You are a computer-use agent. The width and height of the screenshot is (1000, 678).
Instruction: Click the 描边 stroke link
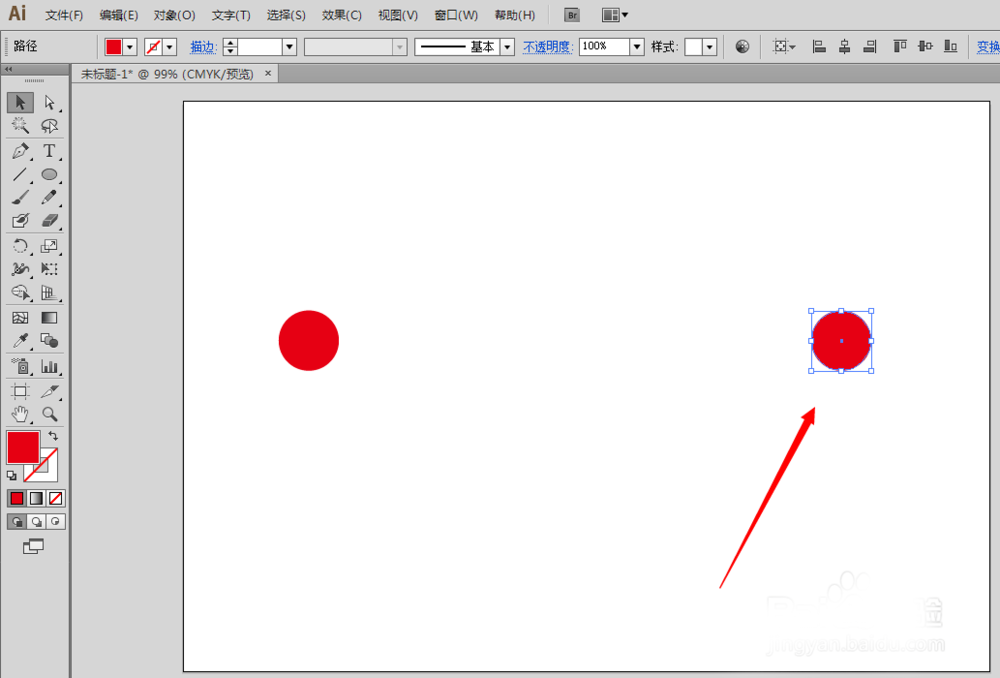[x=203, y=47]
